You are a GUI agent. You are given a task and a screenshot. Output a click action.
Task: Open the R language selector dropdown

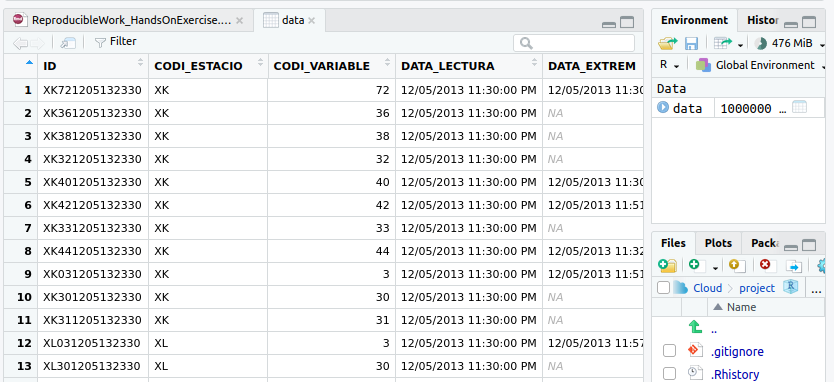670,65
